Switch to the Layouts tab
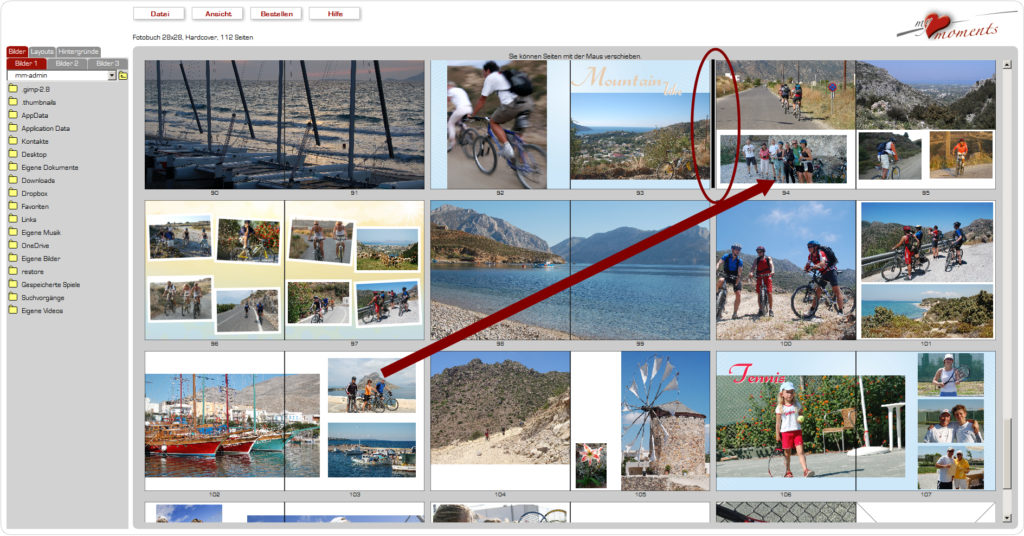The image size is (1024, 536). click(42, 51)
